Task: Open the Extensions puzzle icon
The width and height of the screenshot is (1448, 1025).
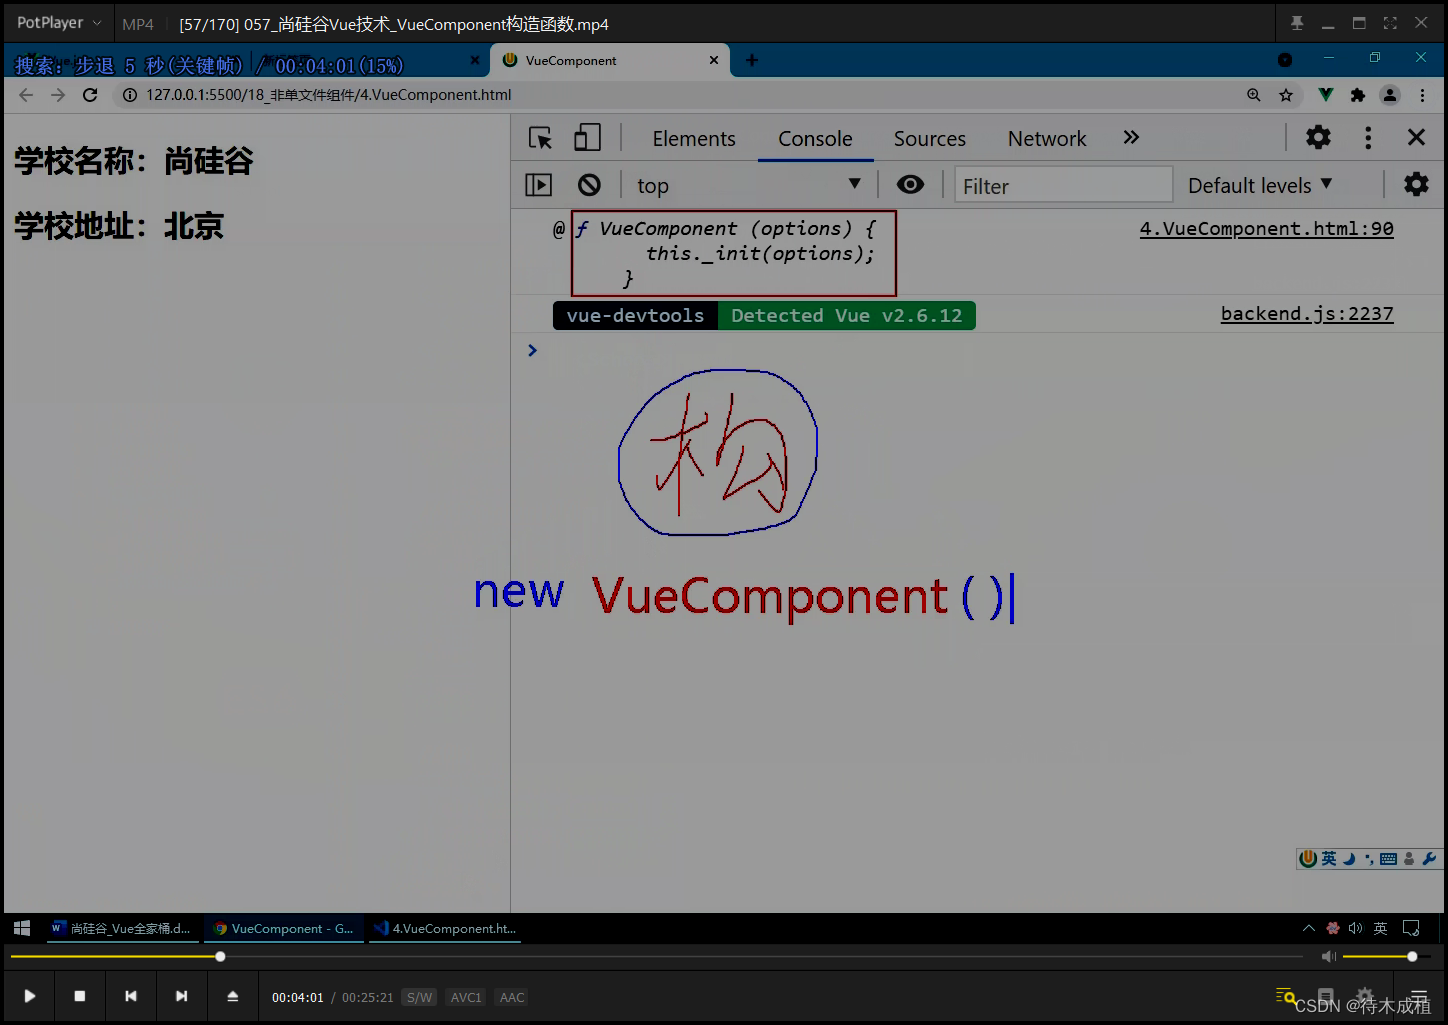Action: [1357, 95]
